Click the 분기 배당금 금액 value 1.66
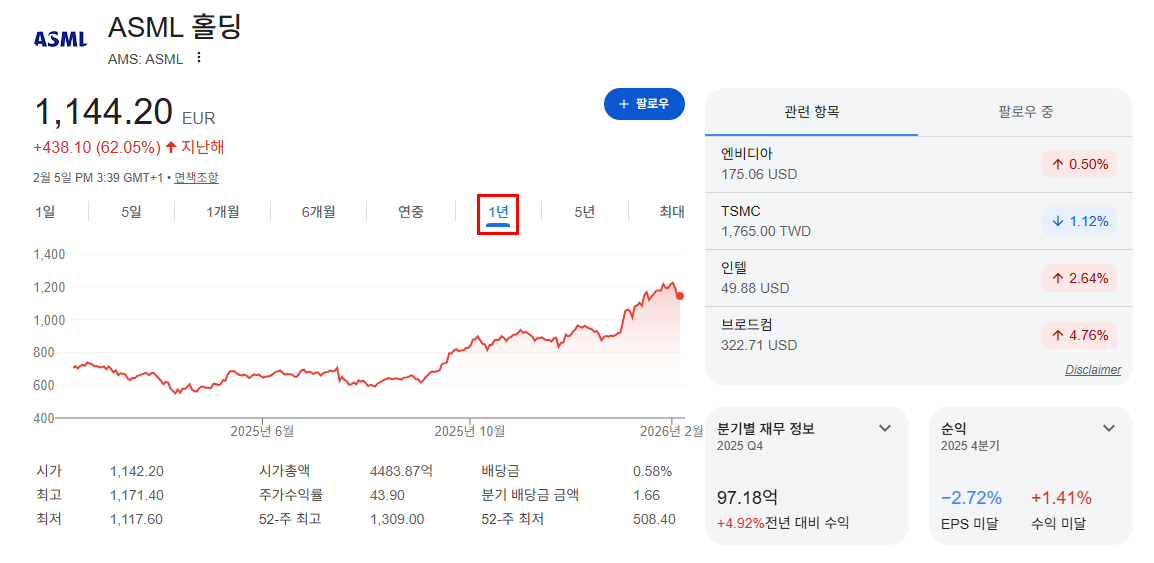 click(646, 495)
